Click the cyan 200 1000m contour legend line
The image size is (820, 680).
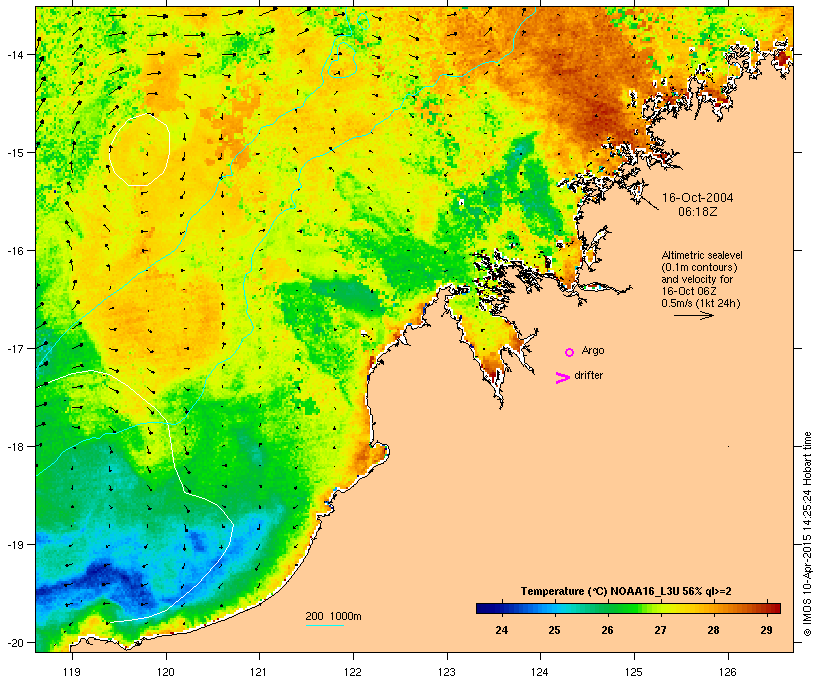click(325, 625)
